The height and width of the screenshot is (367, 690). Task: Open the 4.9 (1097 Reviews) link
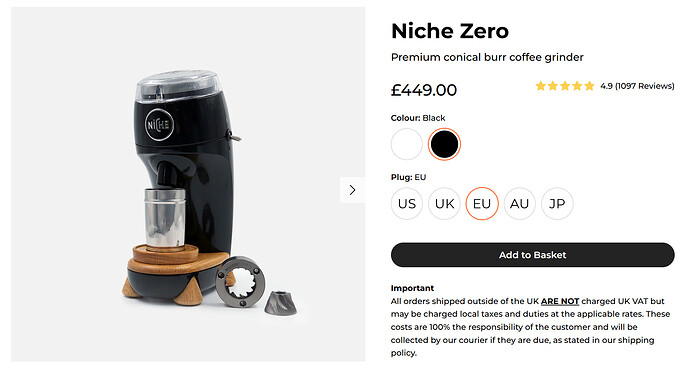point(637,86)
